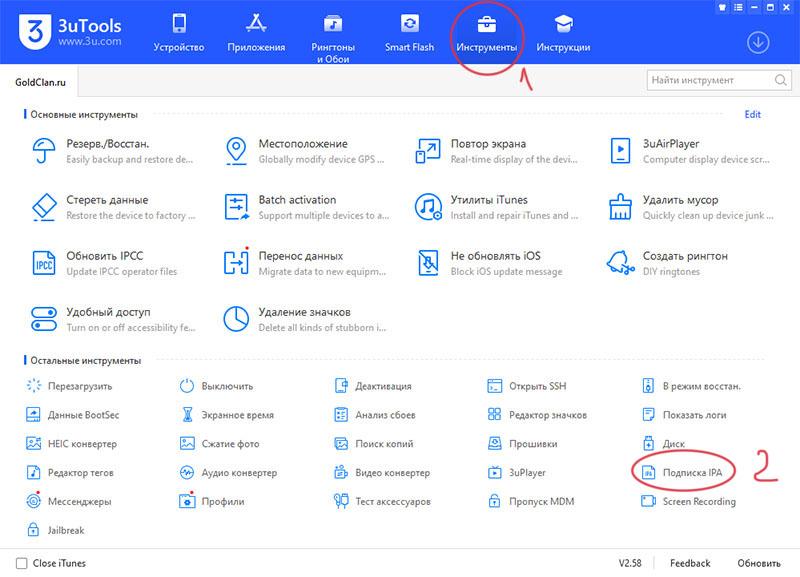Image resolution: width=800 pixels, height=577 pixels.
Task: Click the Feedback link
Action: [690, 563]
